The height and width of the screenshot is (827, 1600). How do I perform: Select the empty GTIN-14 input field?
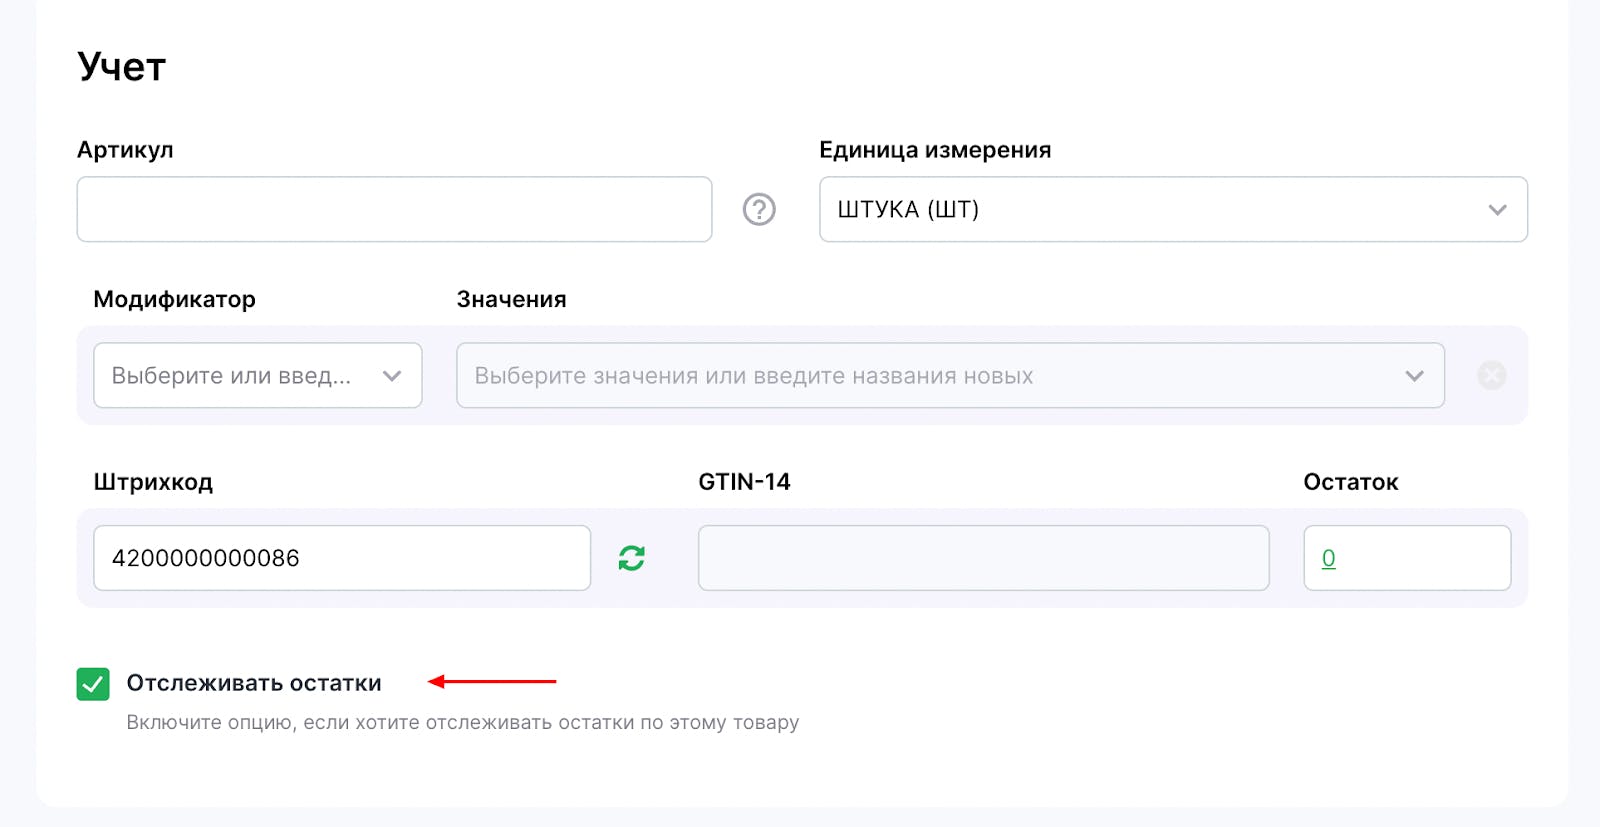pyautogui.click(x=983, y=558)
